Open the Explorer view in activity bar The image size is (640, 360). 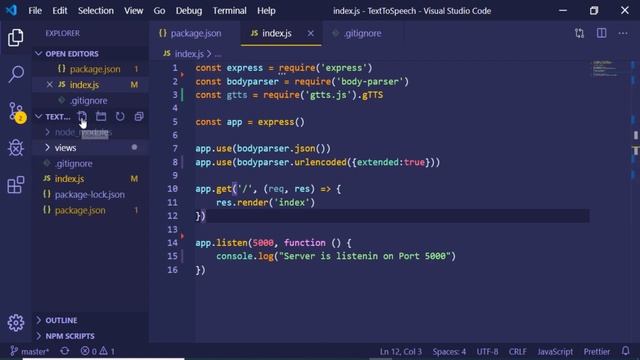click(x=16, y=38)
